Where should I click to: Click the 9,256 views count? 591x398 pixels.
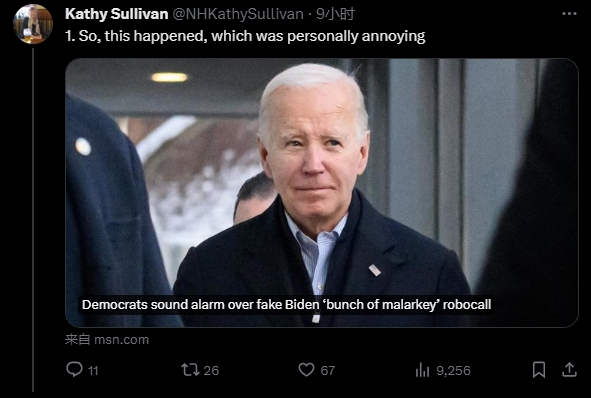point(453,370)
